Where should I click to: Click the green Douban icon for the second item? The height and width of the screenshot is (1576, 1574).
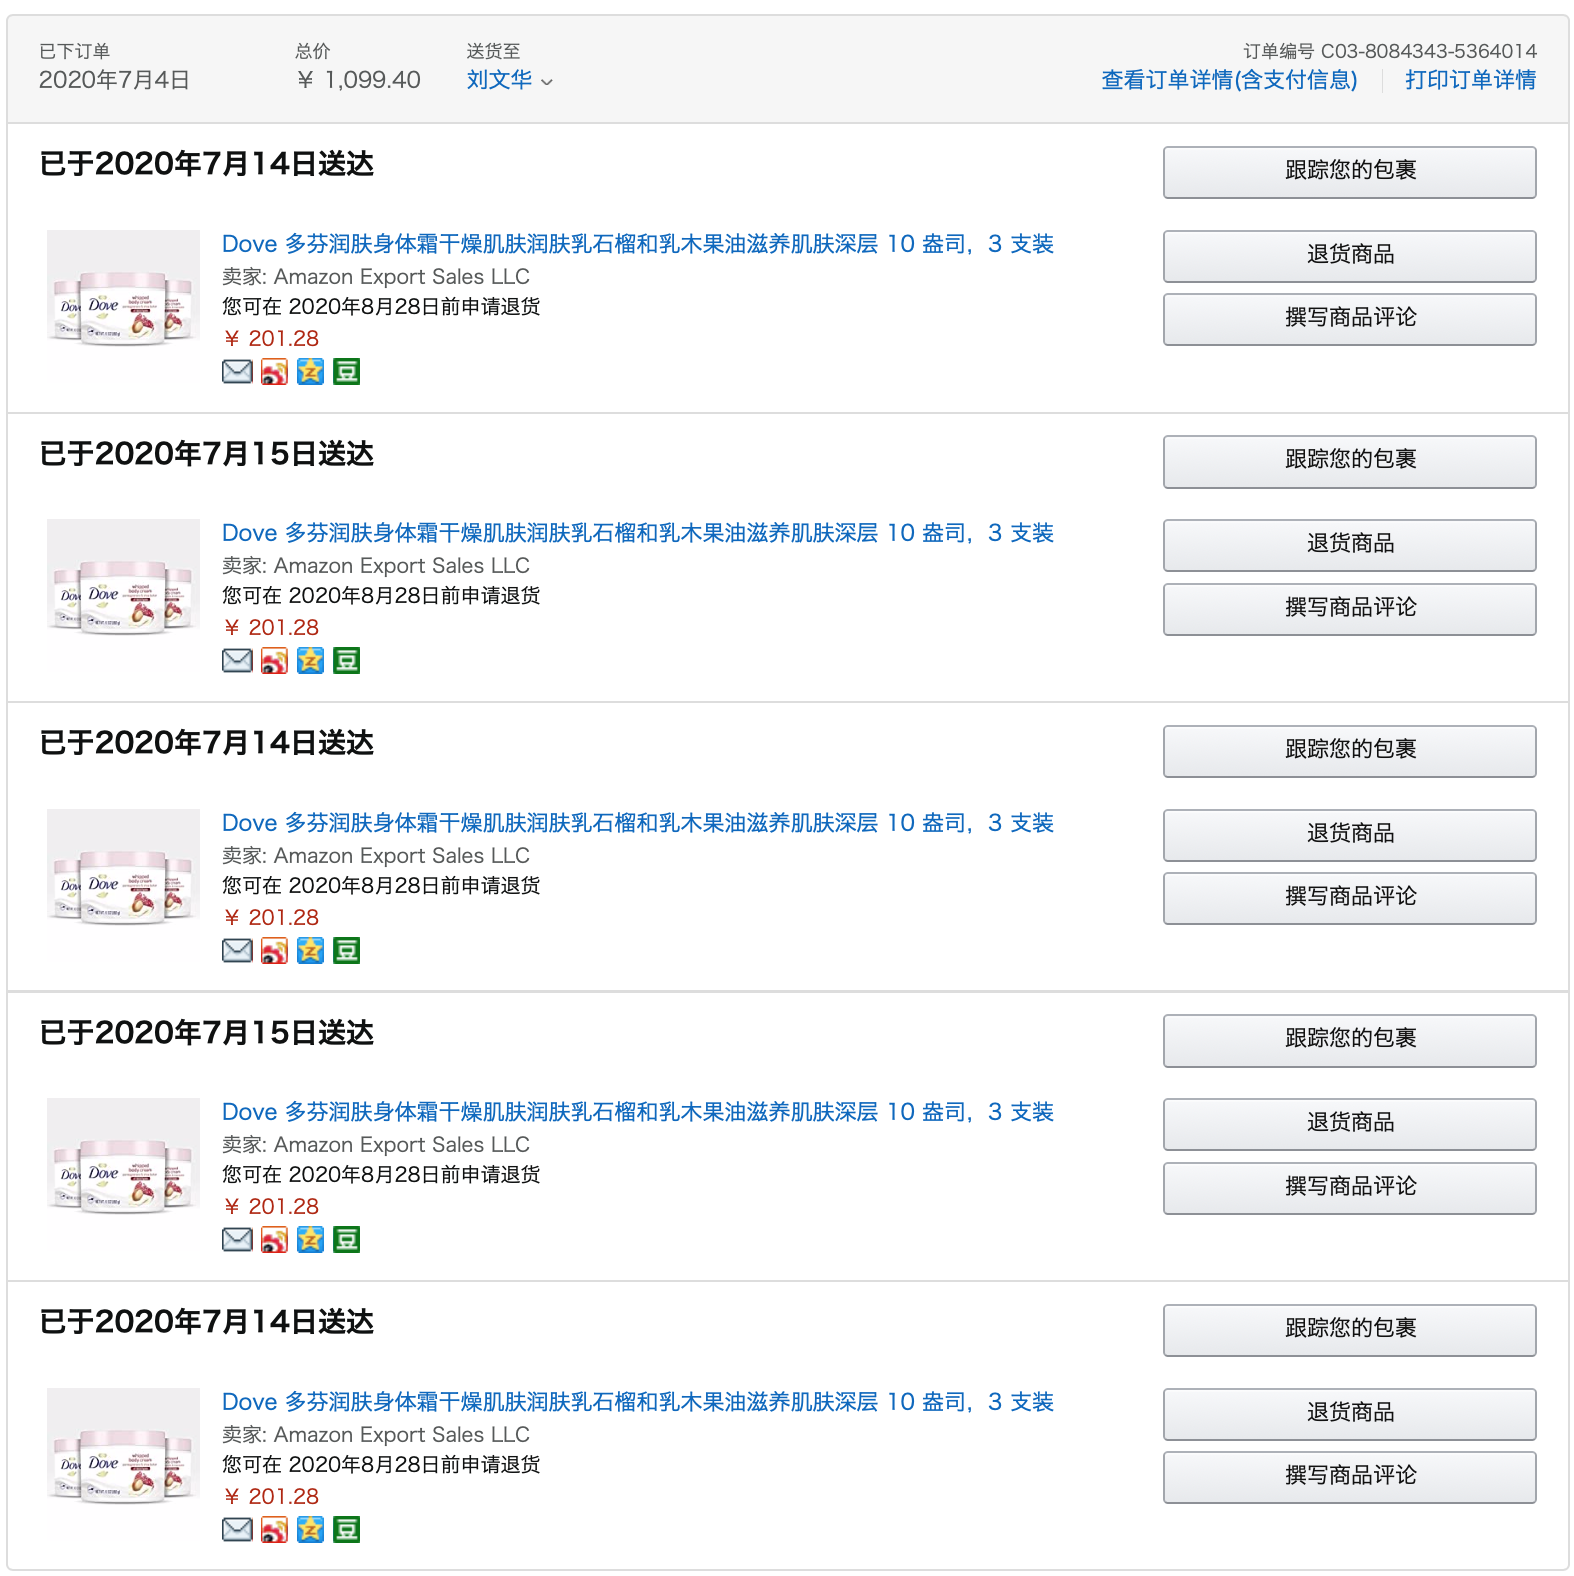click(x=346, y=661)
